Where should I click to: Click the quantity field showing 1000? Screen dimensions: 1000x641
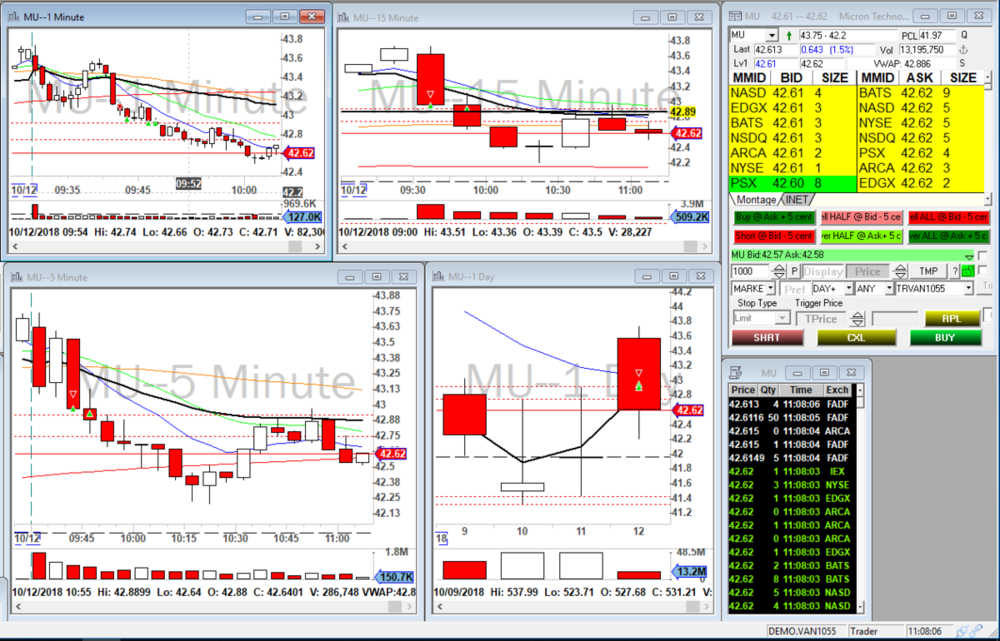click(x=752, y=271)
